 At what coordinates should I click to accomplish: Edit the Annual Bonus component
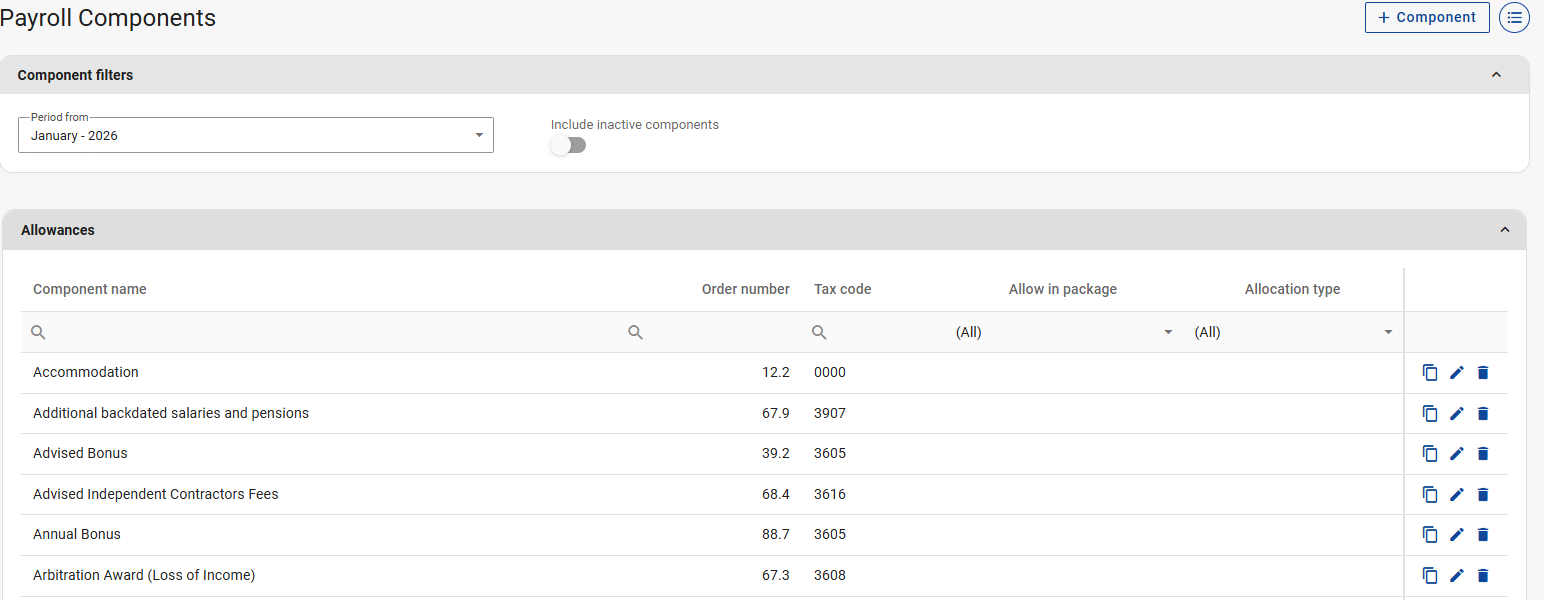tap(1456, 534)
